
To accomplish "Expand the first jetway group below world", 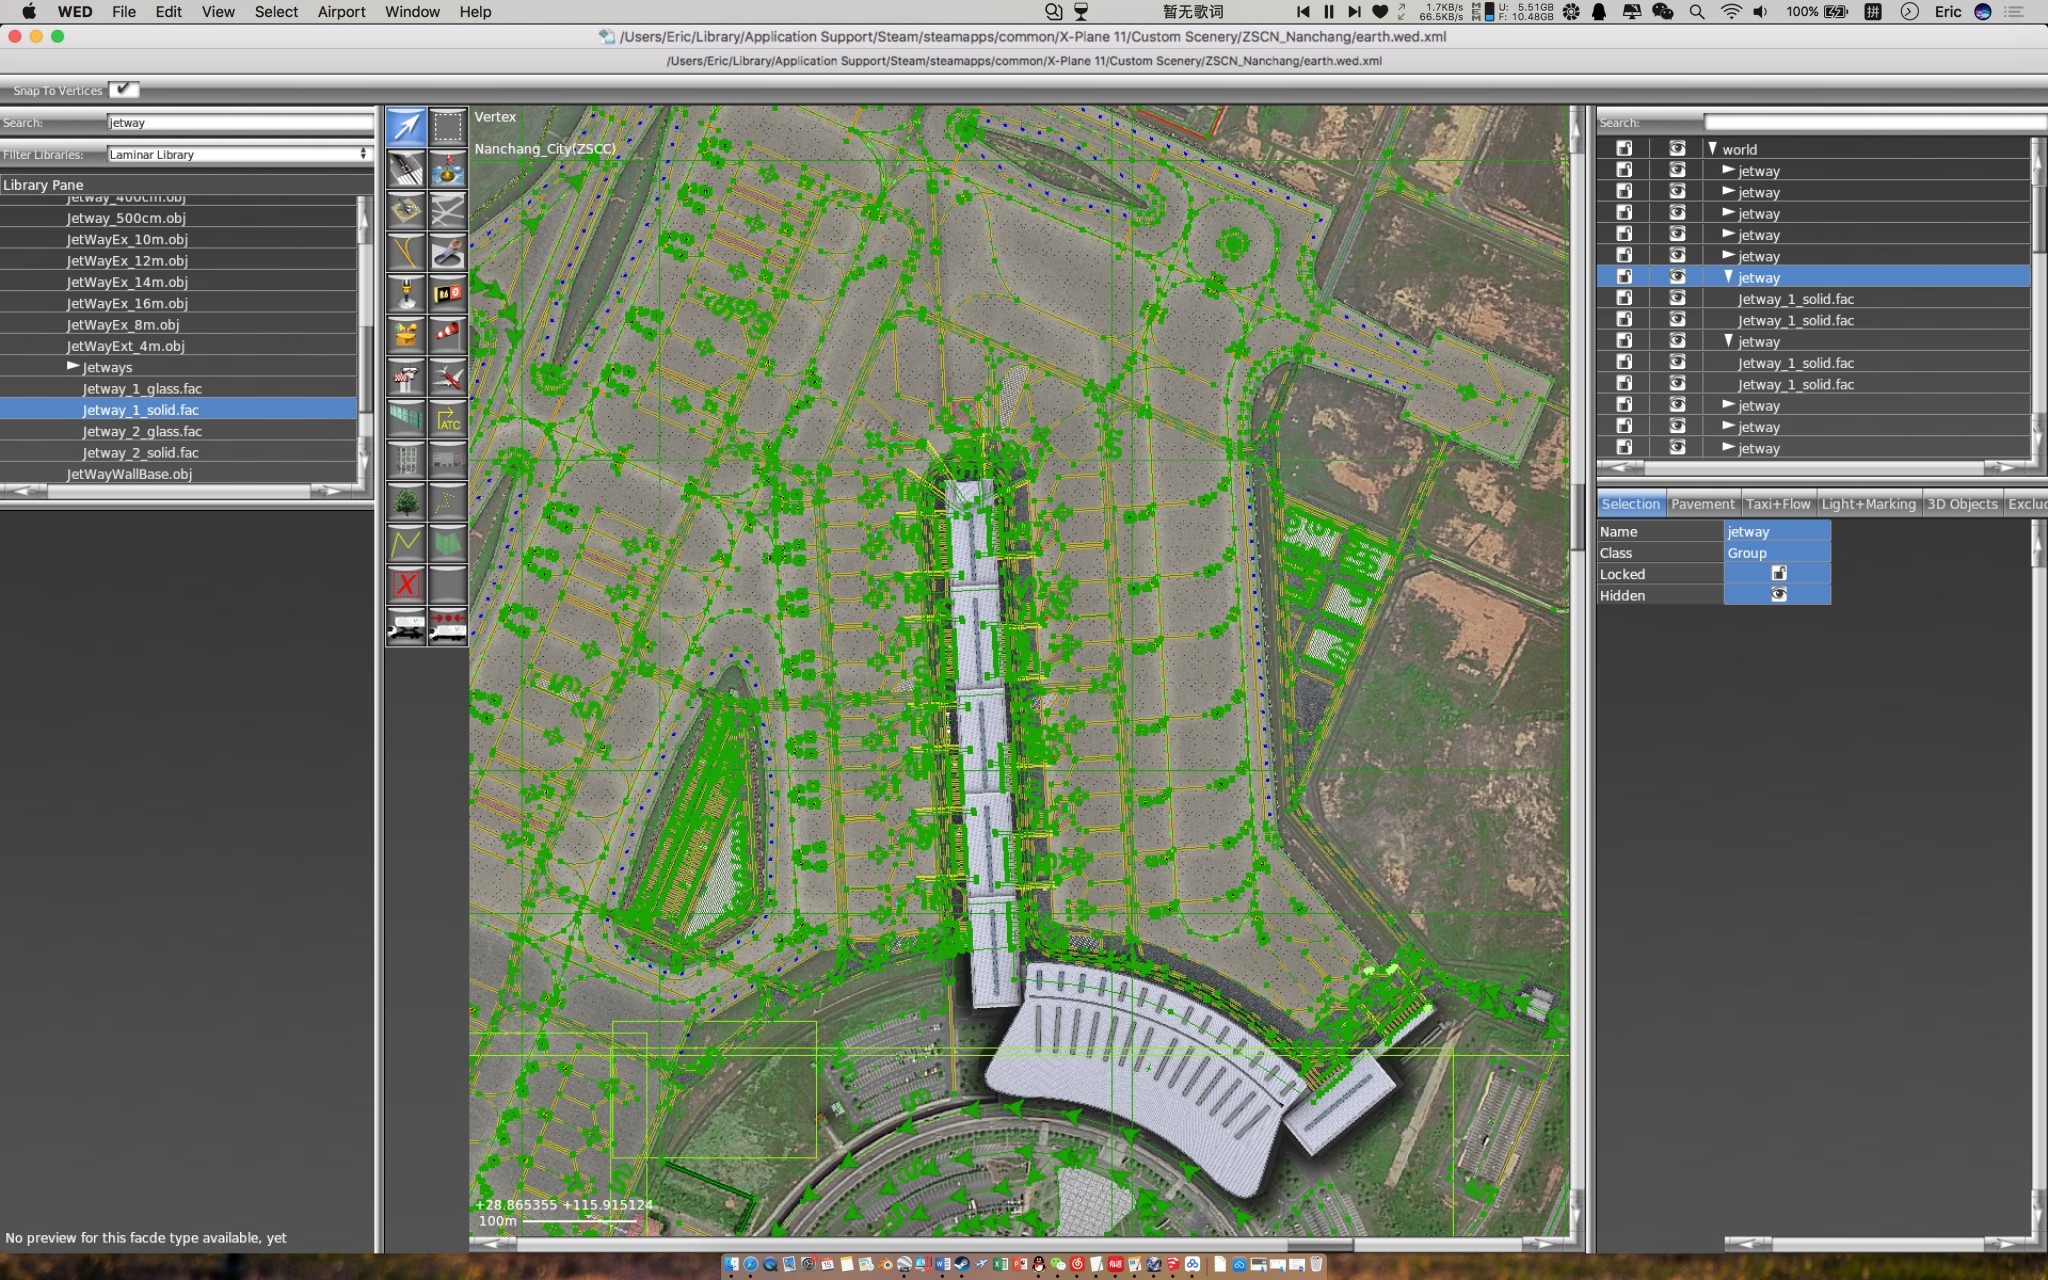I will pos(1728,170).
